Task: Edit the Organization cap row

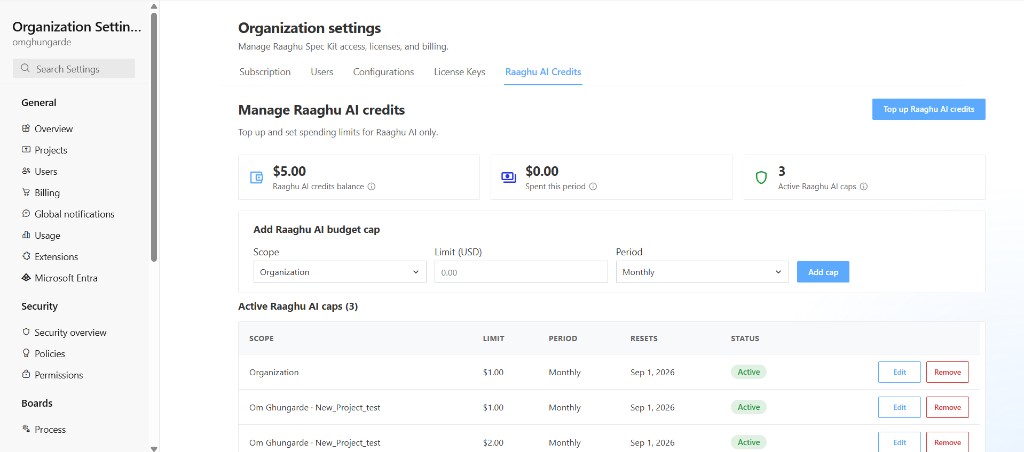Action: pyautogui.click(x=899, y=372)
